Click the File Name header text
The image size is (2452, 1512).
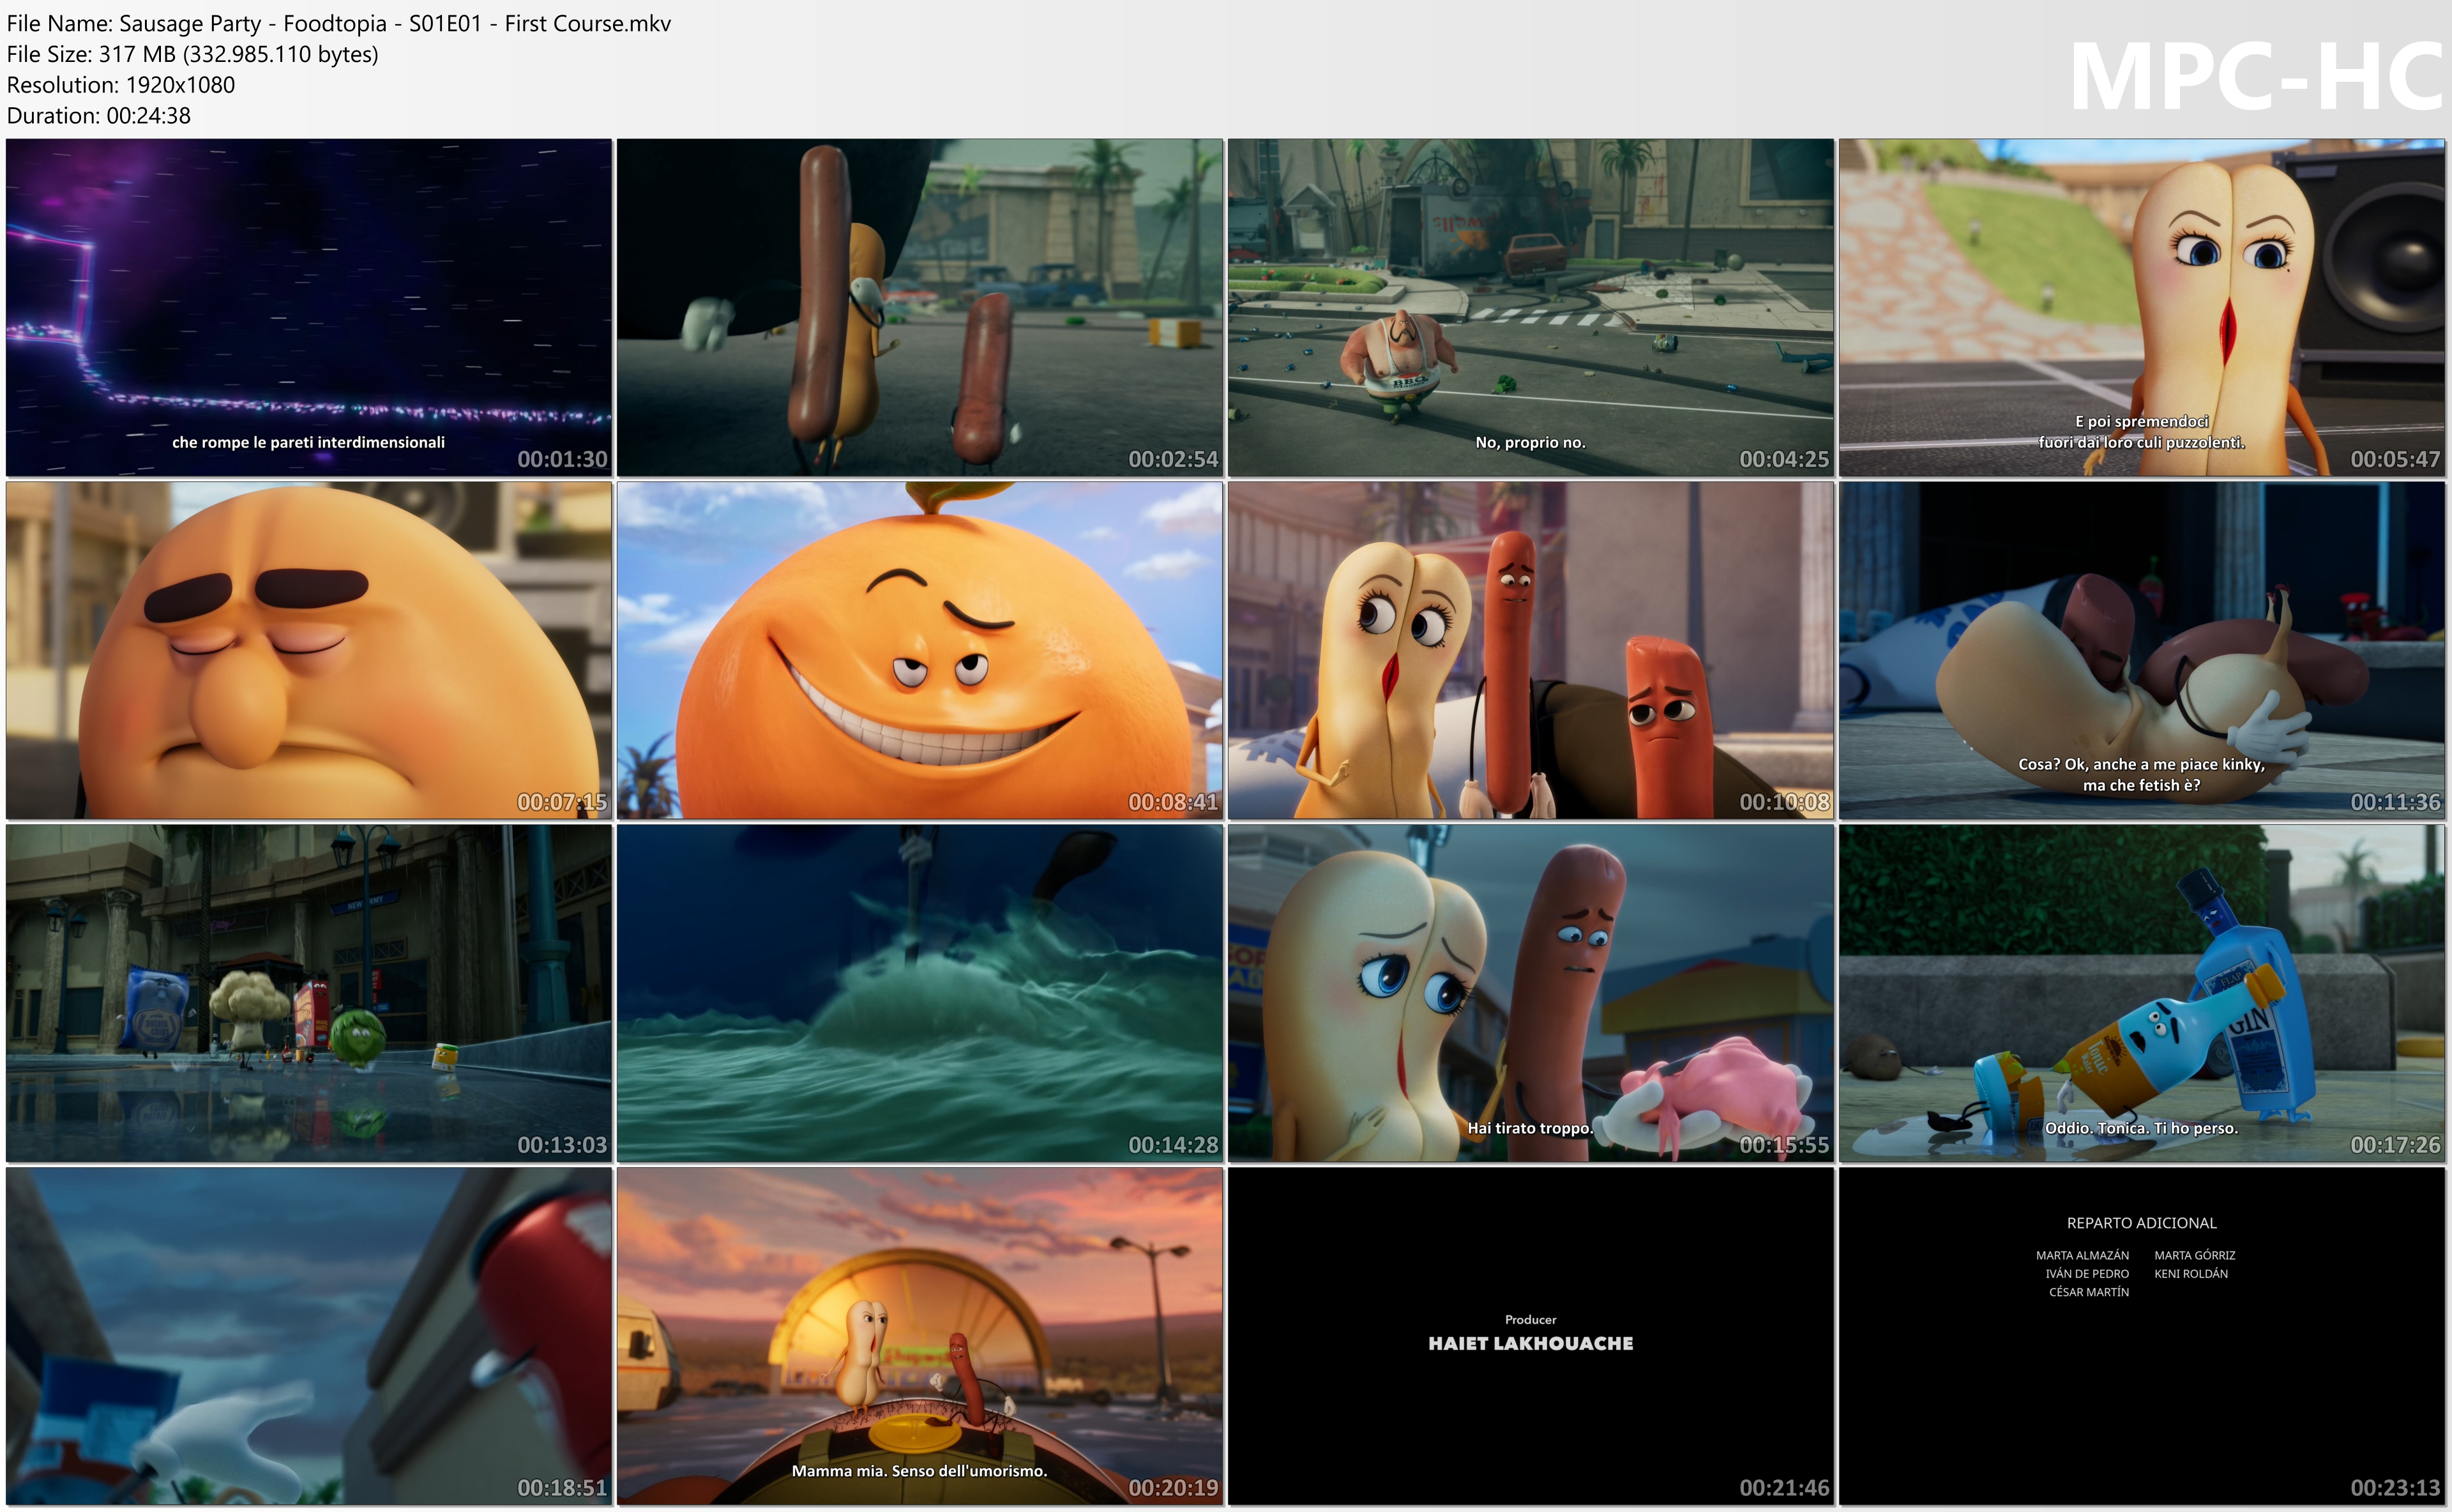[338, 23]
